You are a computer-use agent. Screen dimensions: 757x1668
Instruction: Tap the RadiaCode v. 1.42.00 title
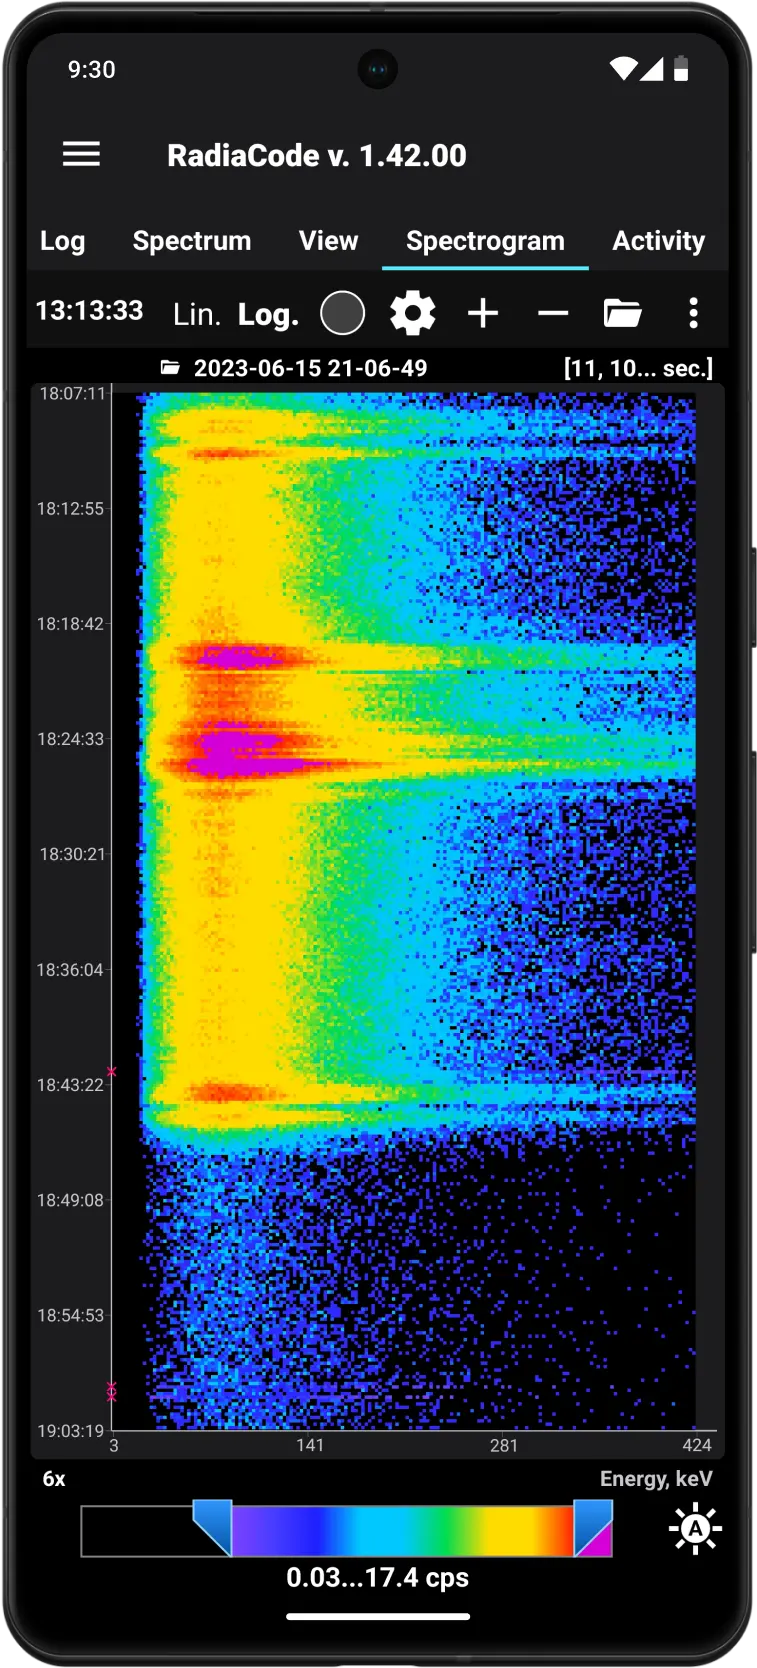pyautogui.click(x=316, y=155)
